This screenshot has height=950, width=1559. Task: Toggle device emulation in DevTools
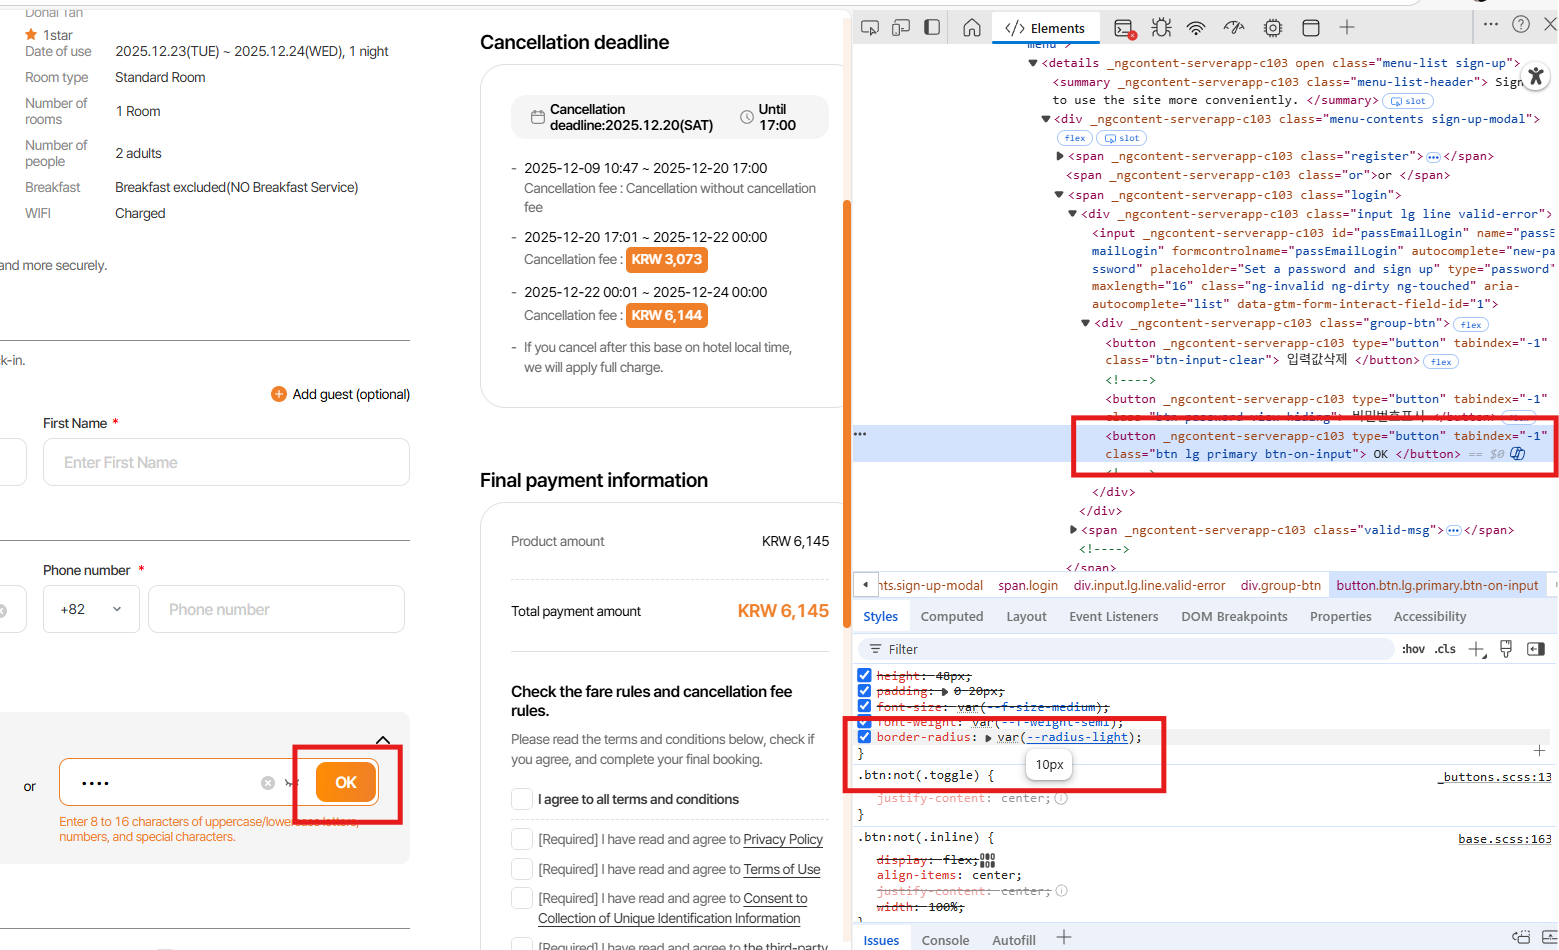tap(901, 28)
